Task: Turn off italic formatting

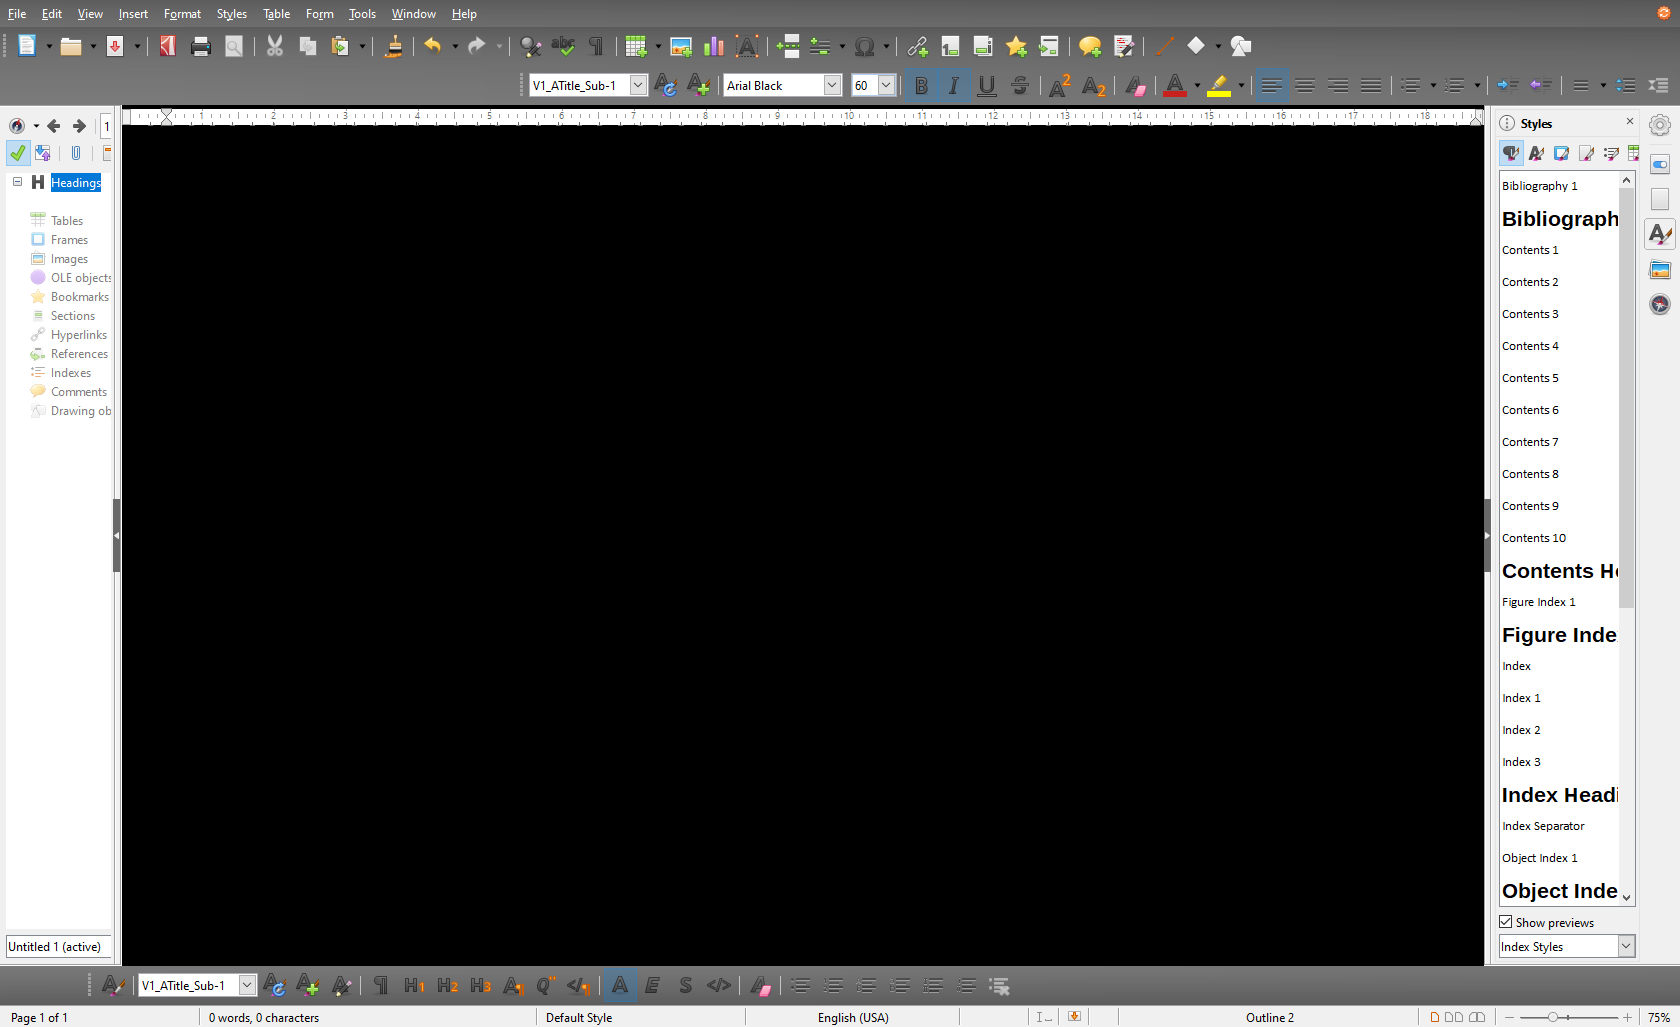Action: (953, 85)
